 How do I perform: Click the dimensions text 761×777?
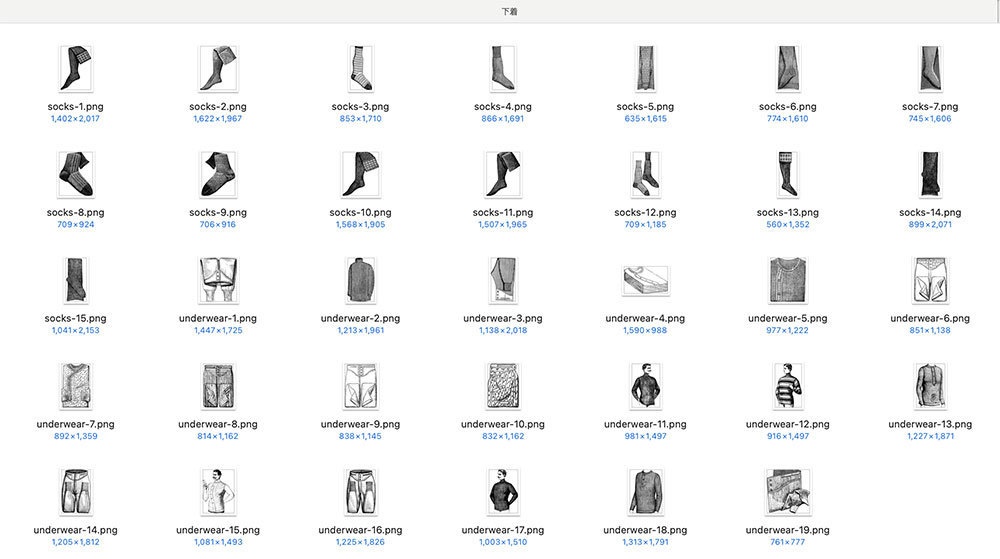coord(788,542)
